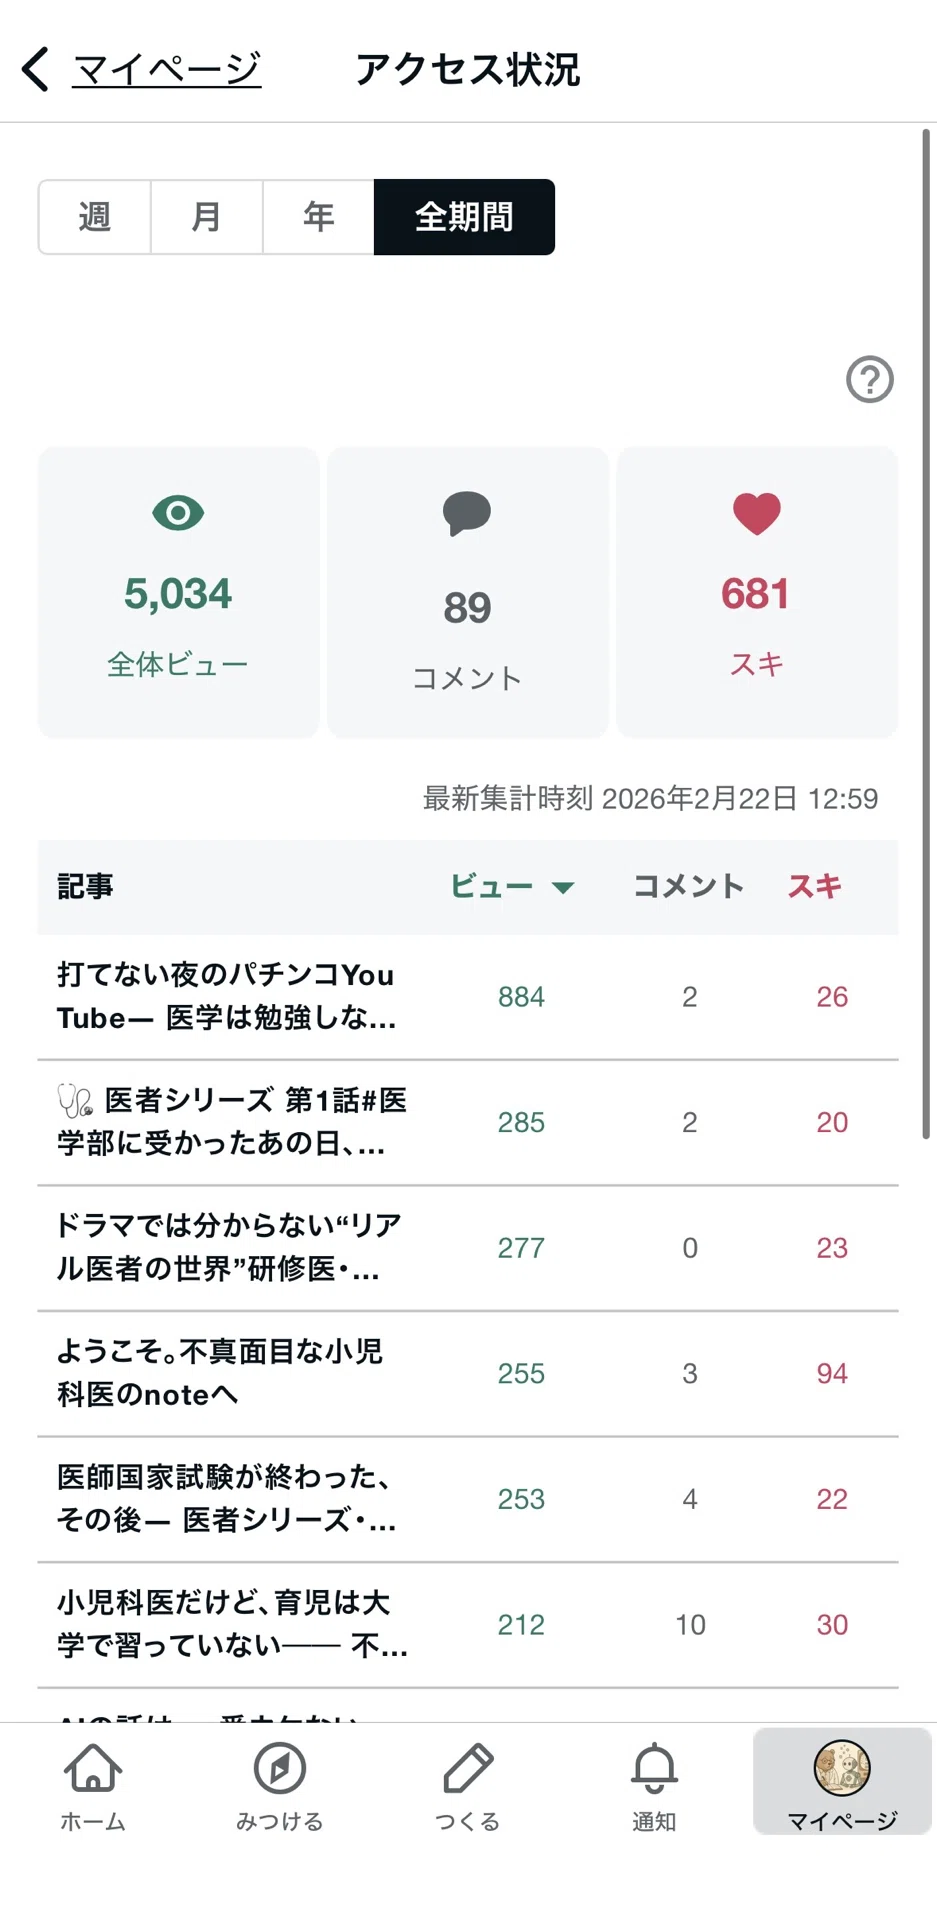Viewport: 937px width, 1920px height.
Task: Select the 全期間 tab
Action: [x=464, y=217]
